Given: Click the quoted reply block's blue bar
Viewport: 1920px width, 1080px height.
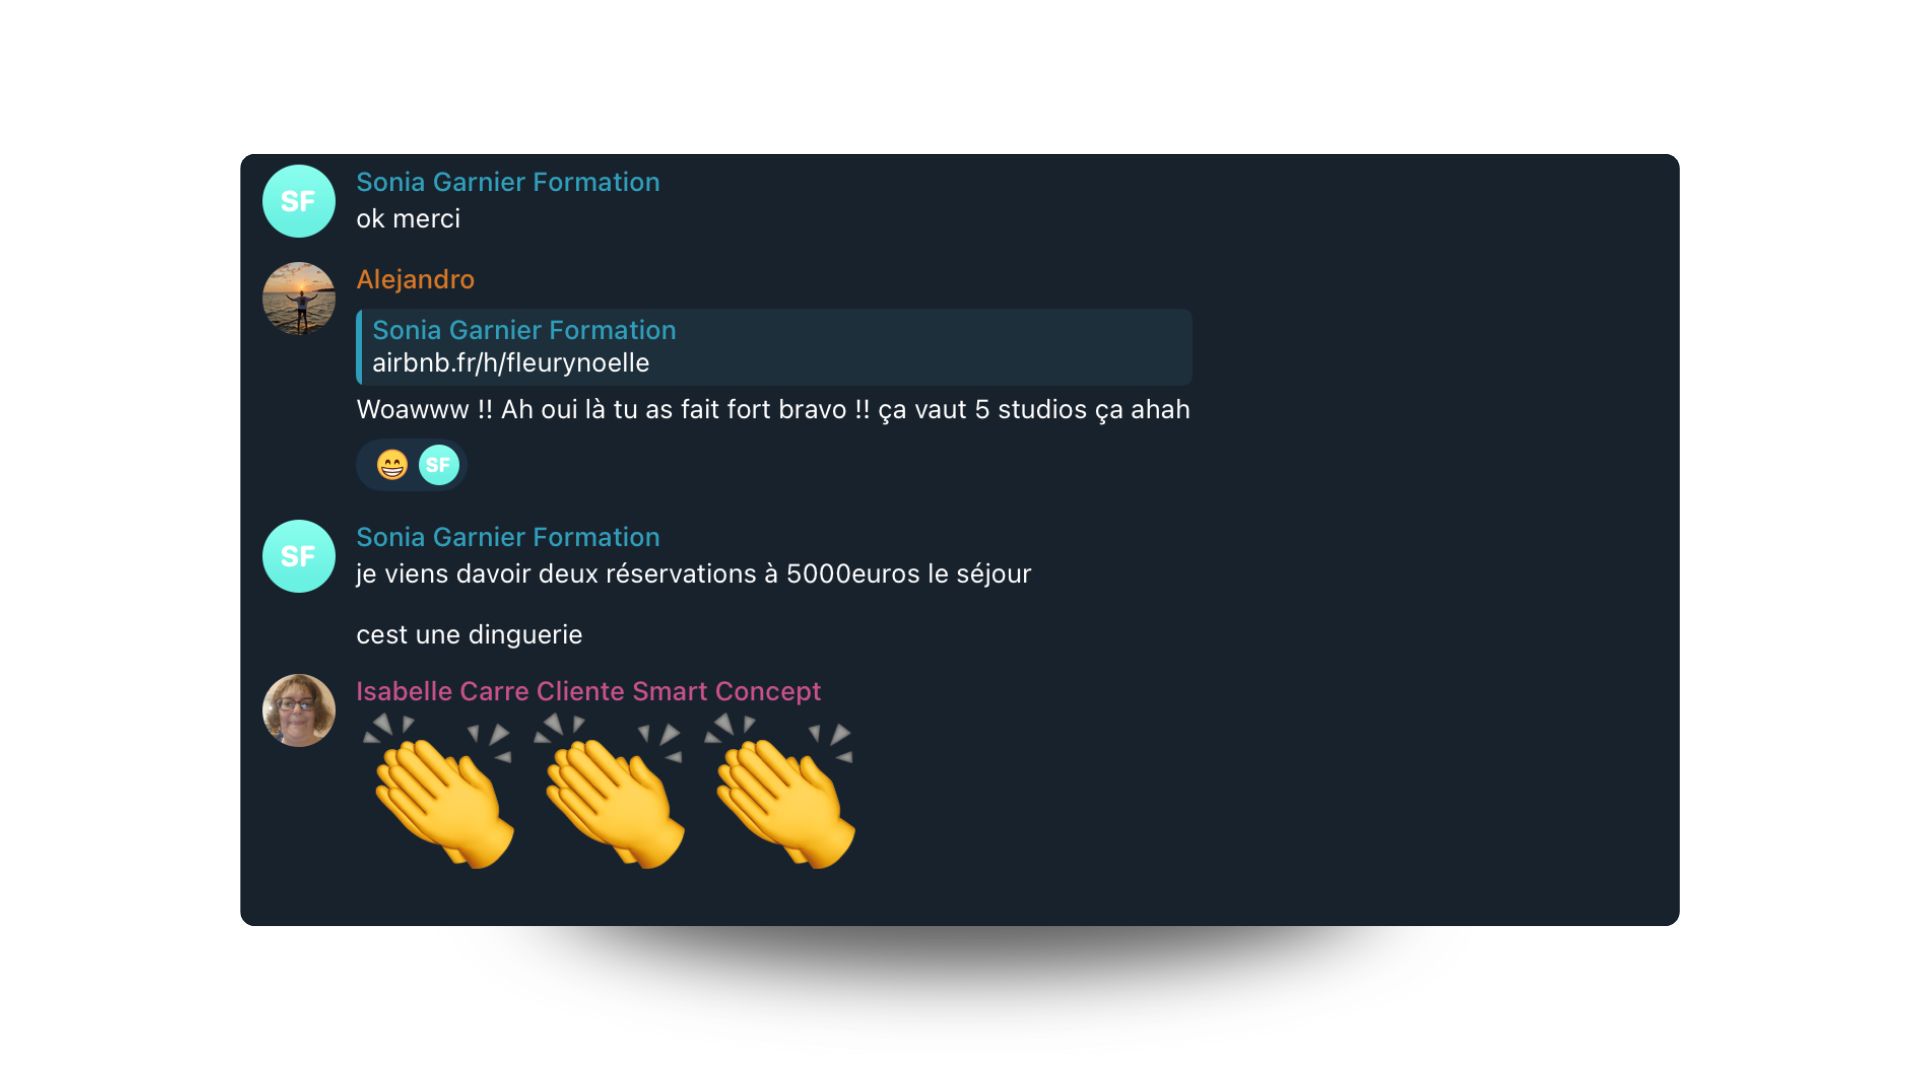Looking at the screenshot, I should [359, 347].
